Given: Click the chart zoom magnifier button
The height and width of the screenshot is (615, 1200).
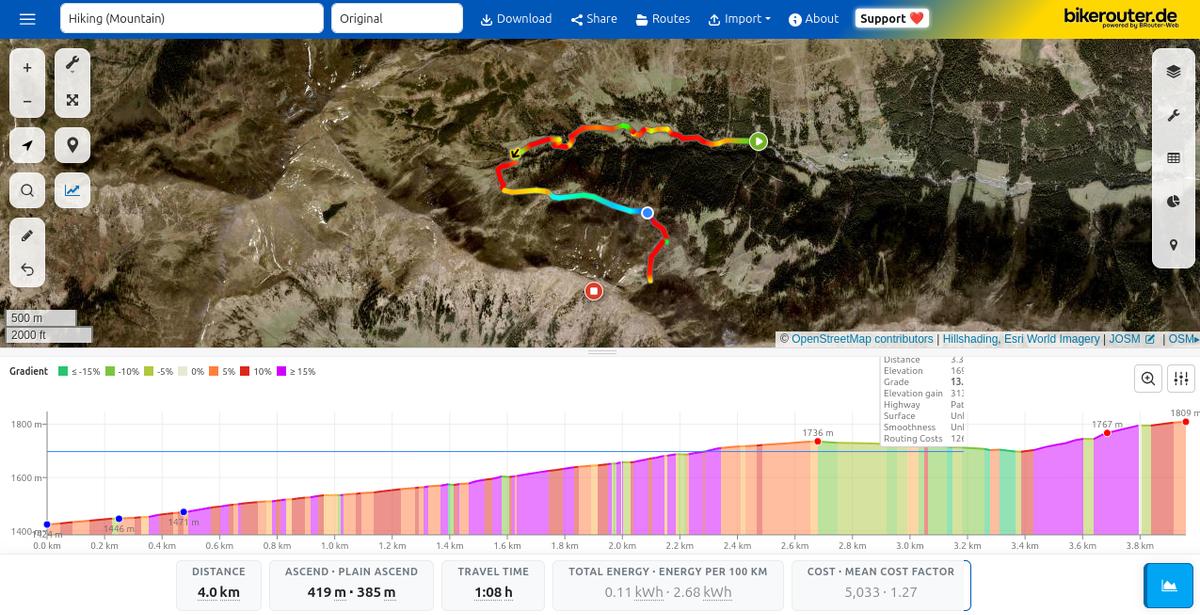Looking at the screenshot, I should pos(1148,378).
